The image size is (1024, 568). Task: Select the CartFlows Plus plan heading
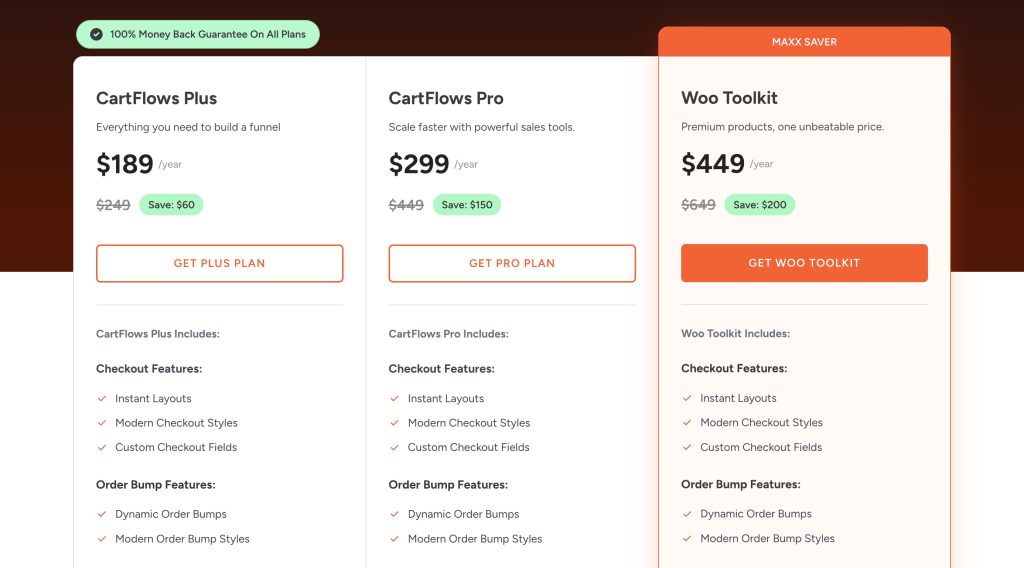pos(156,98)
